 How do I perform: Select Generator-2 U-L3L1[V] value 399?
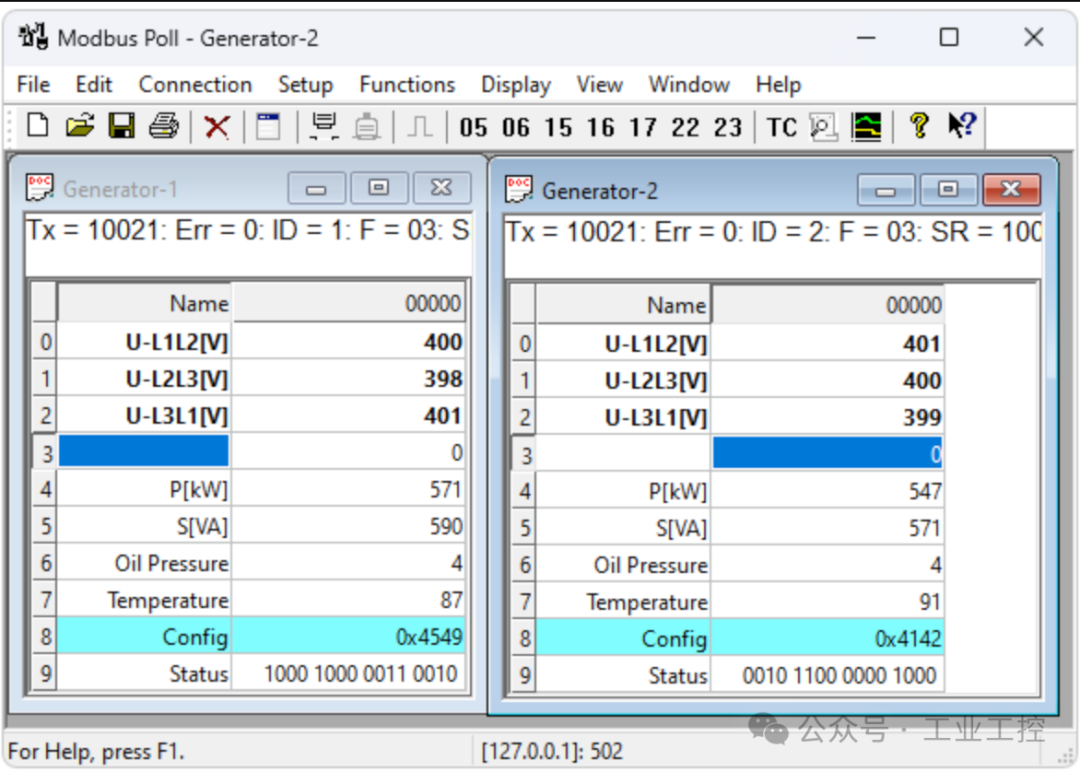pos(828,417)
